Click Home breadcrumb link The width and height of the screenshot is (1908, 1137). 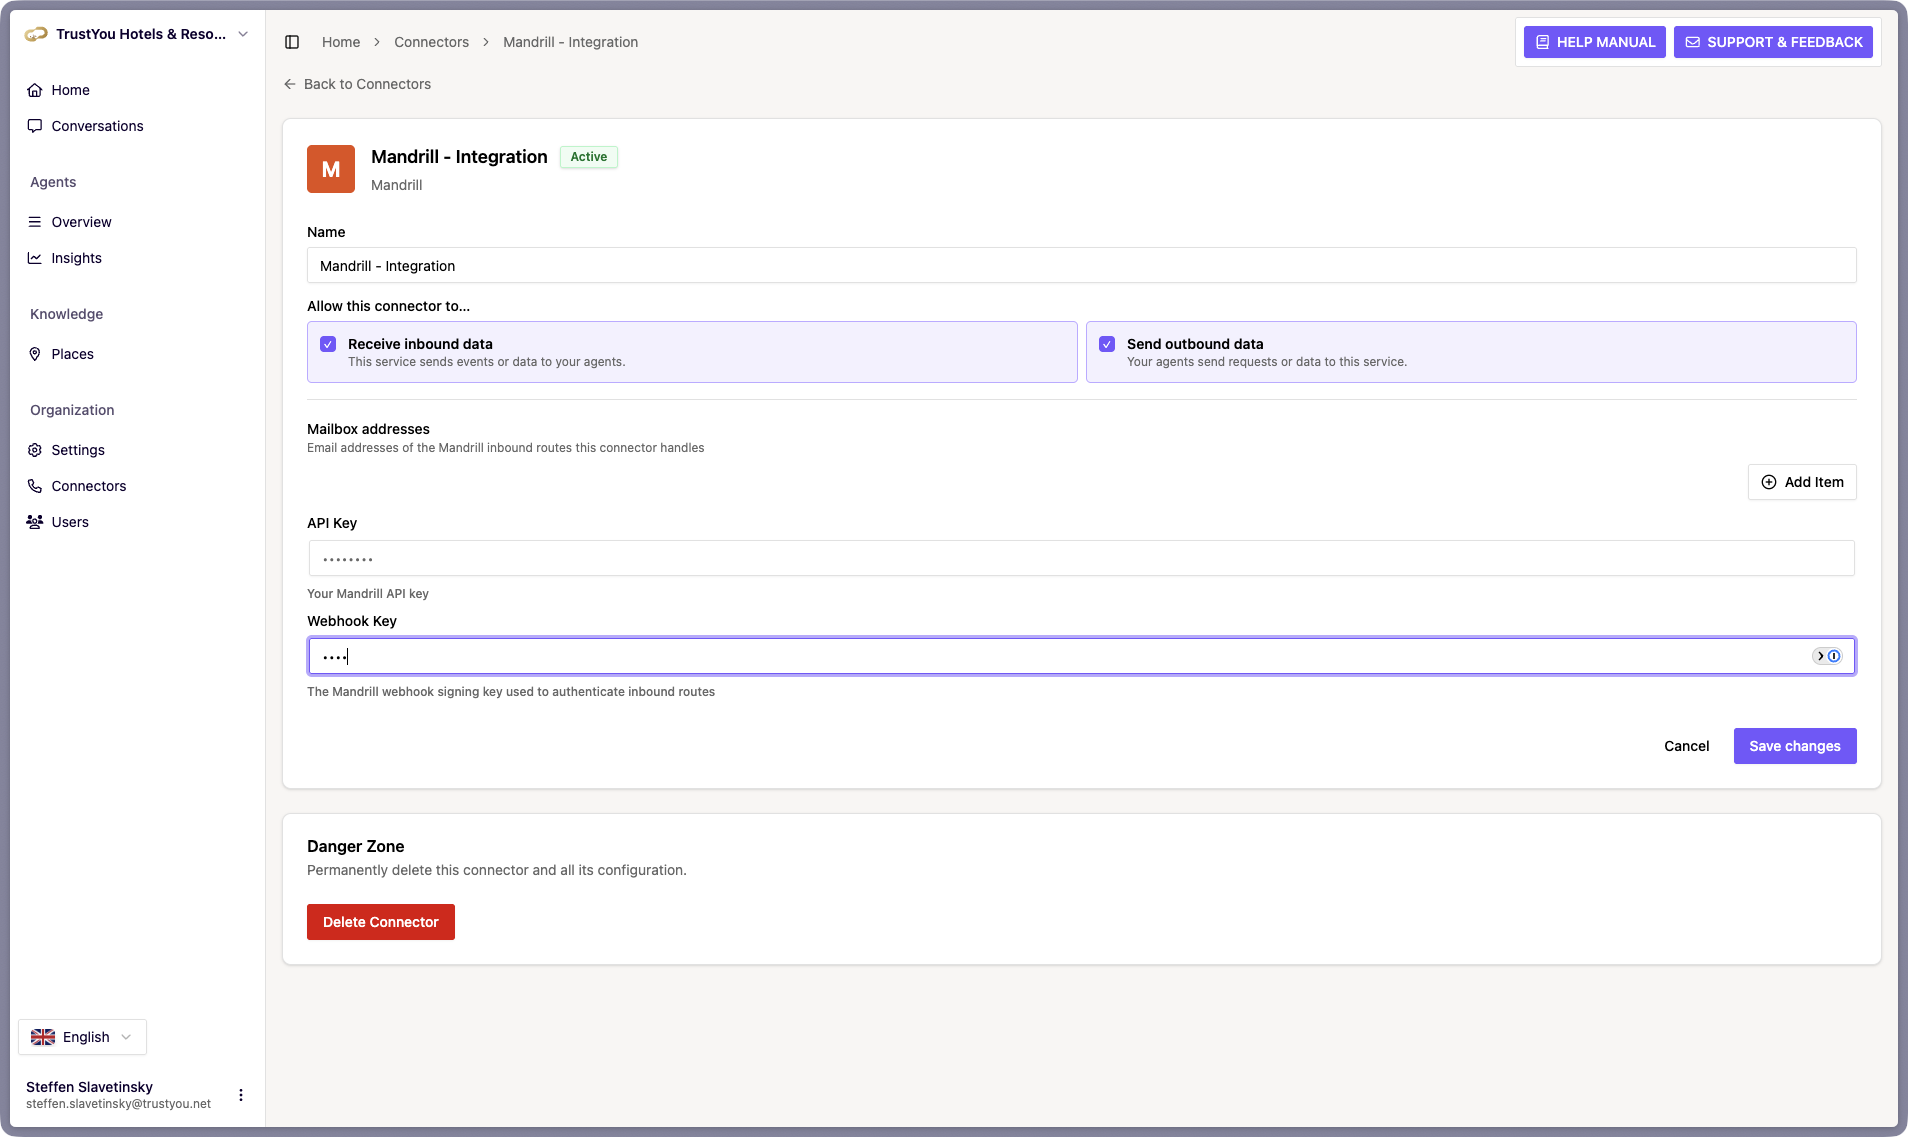[x=341, y=42]
